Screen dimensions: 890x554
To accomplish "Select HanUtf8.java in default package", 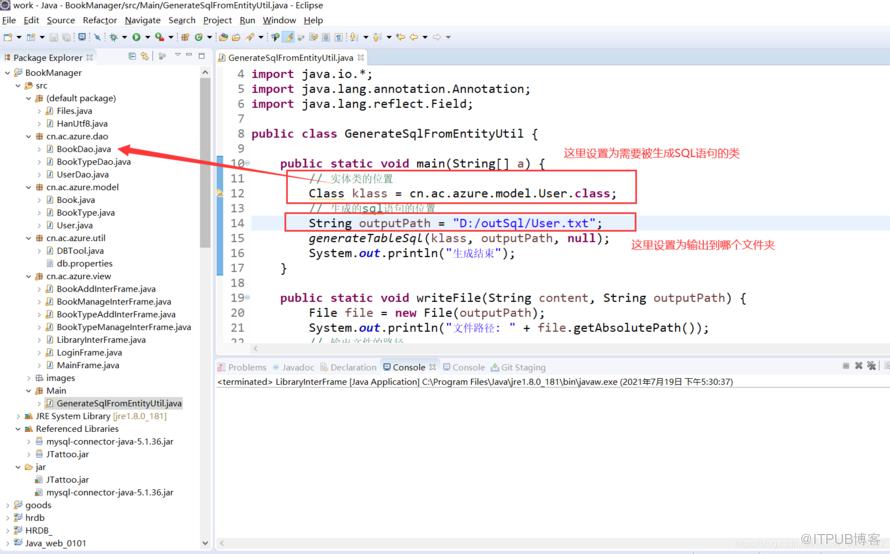I will click(82, 124).
